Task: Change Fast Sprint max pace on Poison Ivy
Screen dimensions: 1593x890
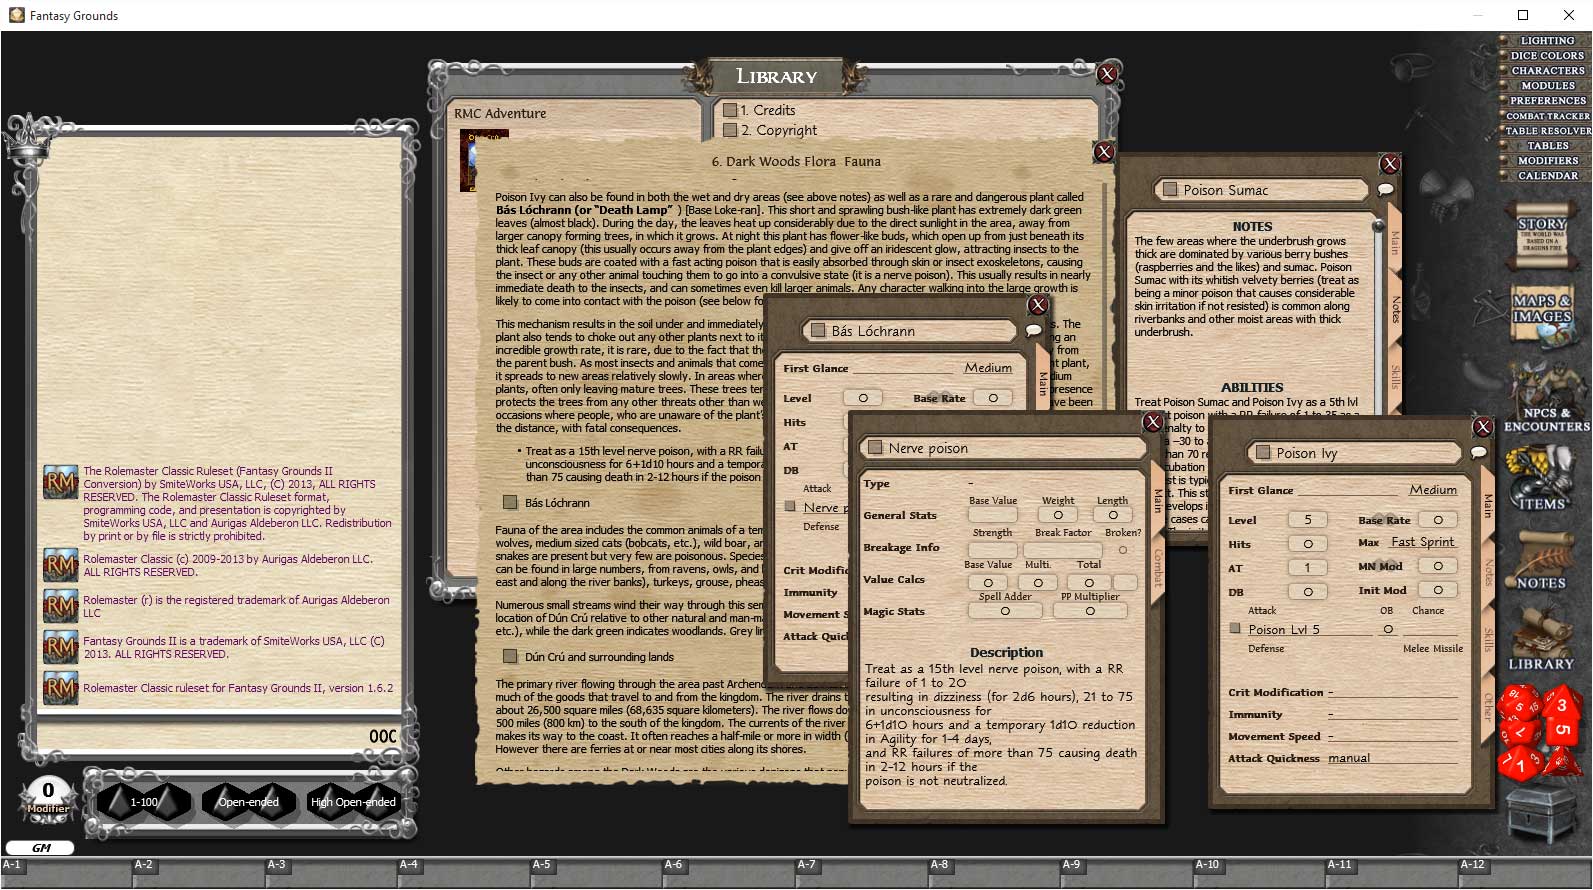Action: [1422, 542]
